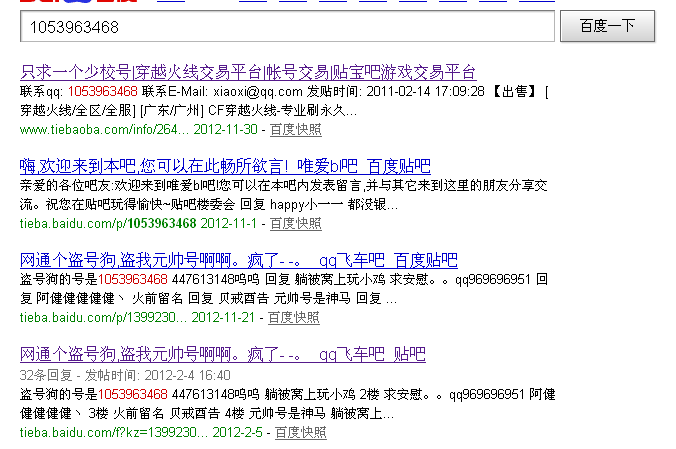Open 百度快照 dated 2012-2-5
This screenshot has width=676, height=449.
point(300,432)
